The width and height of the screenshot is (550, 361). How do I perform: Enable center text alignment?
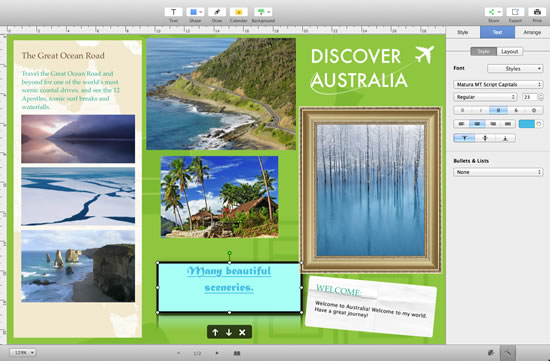pyautogui.click(x=477, y=124)
